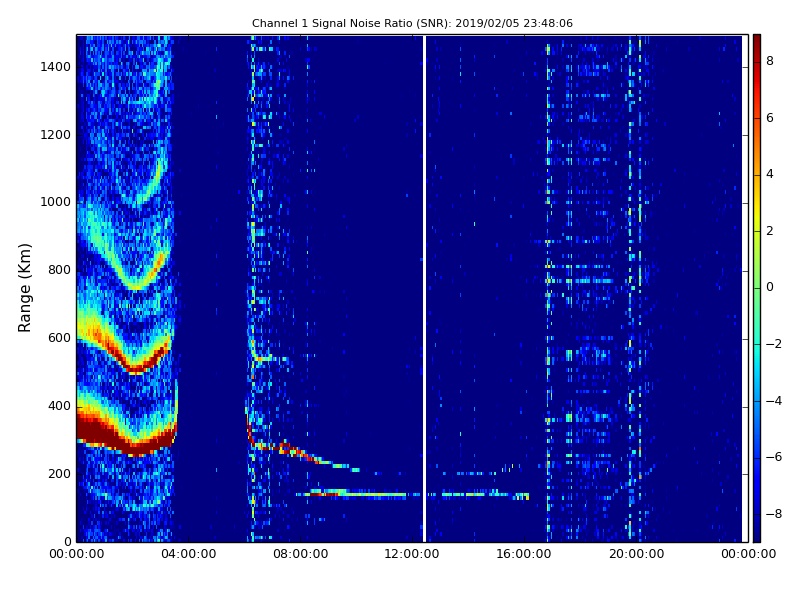Click the 600 range tick label
The image size is (800, 600).
(x=59, y=338)
